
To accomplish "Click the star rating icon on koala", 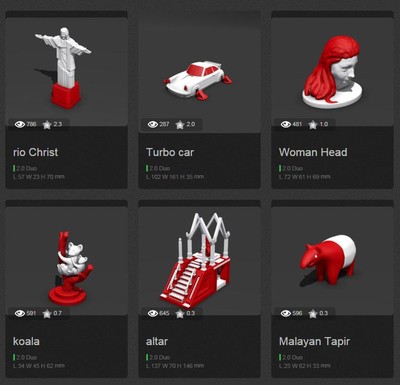I will [47, 314].
